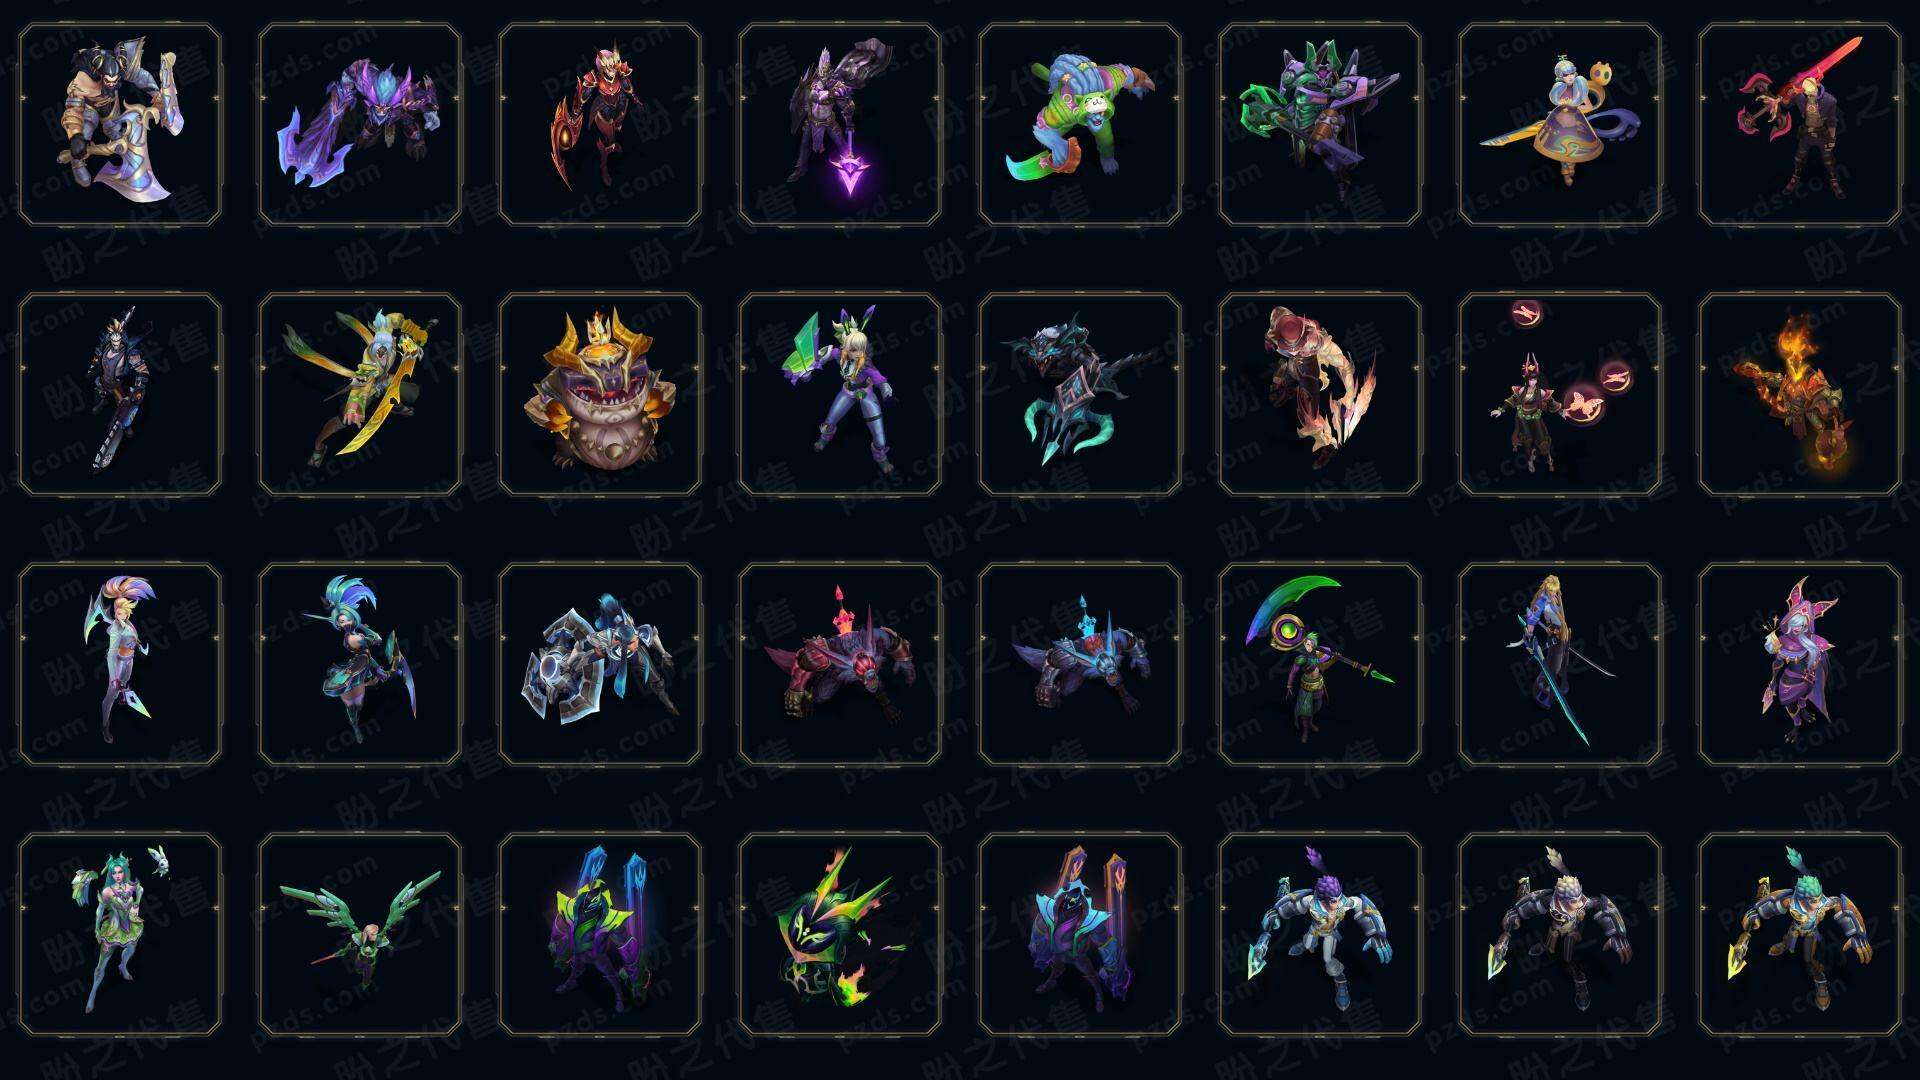Screen dimensions: 1920x1080
Task: Pick the red-crowned crawling beast skin
Action: [840, 664]
